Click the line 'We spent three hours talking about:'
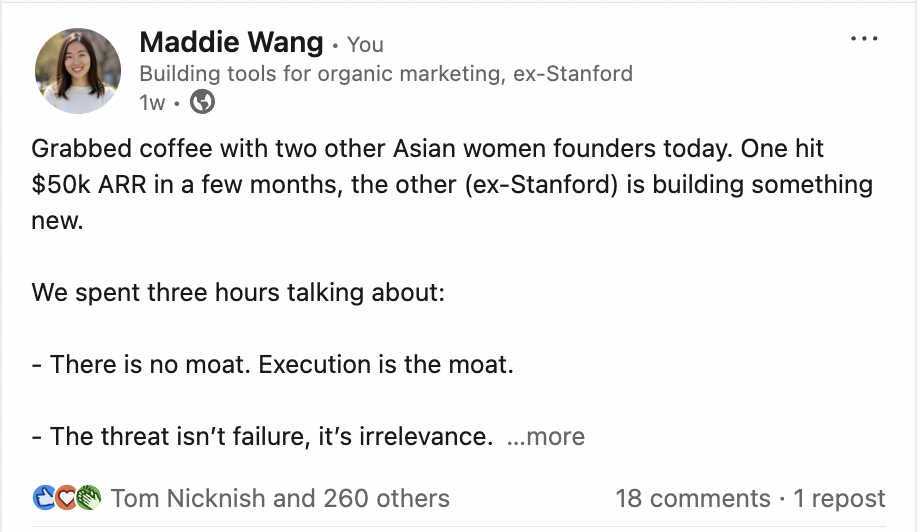This screenshot has width=920, height=532. pyautogui.click(x=238, y=292)
